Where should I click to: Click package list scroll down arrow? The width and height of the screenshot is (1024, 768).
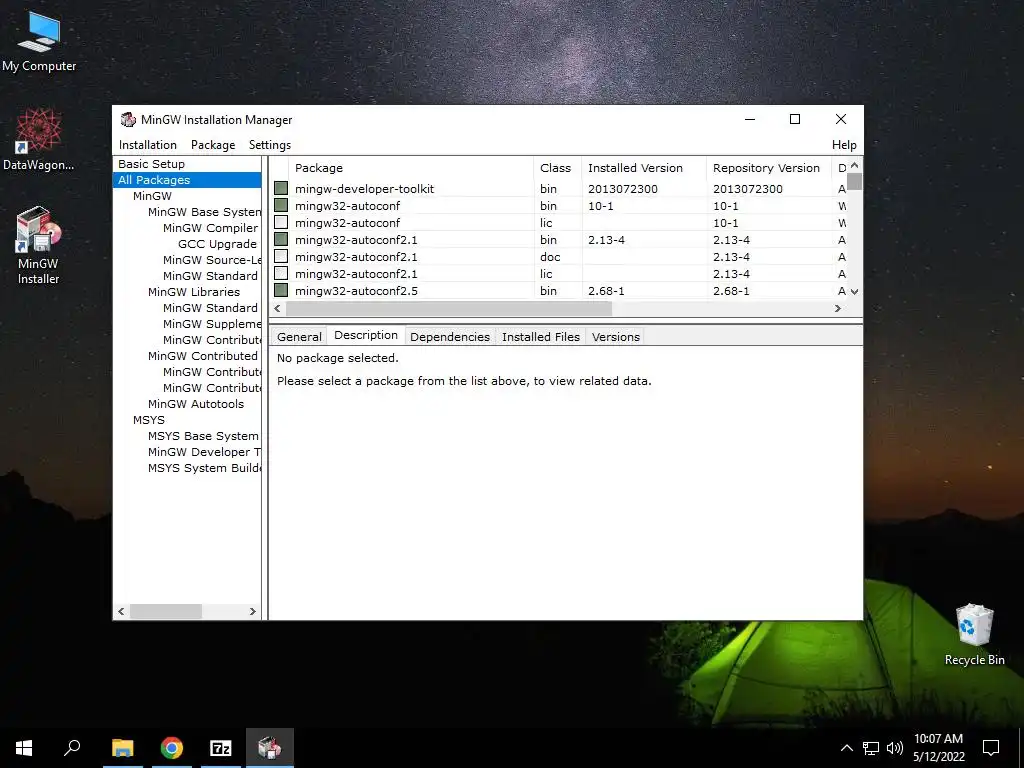(x=854, y=291)
